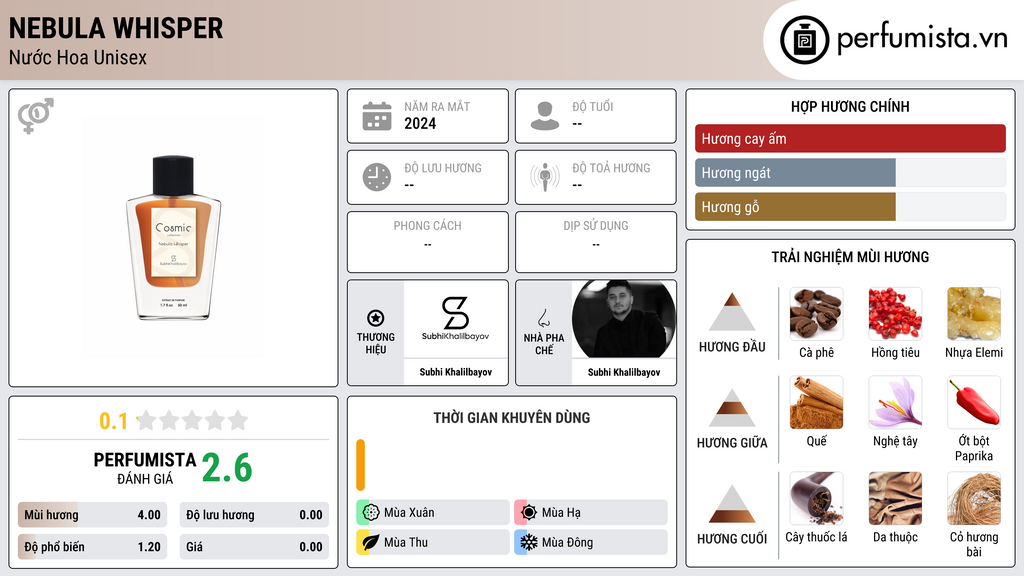Click the star badge icon above Thương Hiệu
The height and width of the screenshot is (576, 1024).
pyautogui.click(x=376, y=318)
